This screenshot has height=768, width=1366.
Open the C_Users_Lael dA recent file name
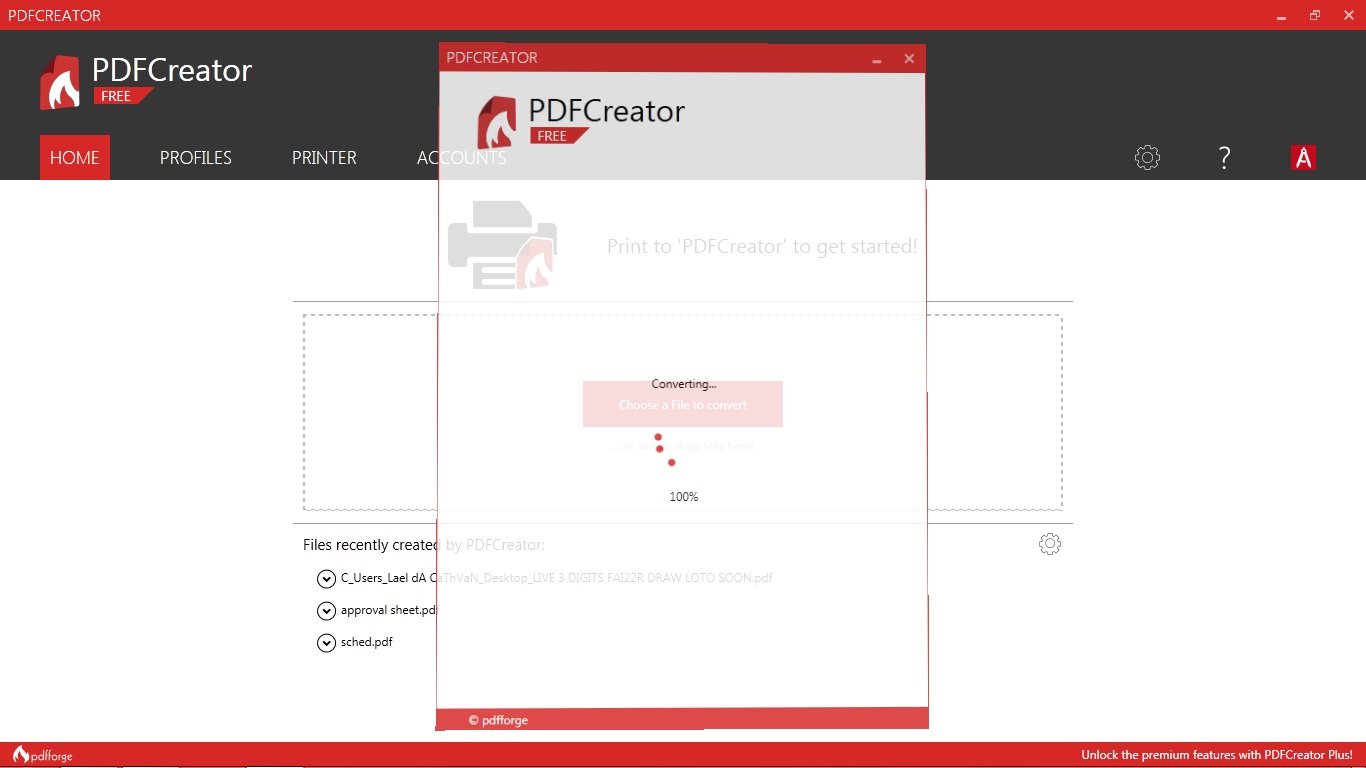click(x=556, y=578)
